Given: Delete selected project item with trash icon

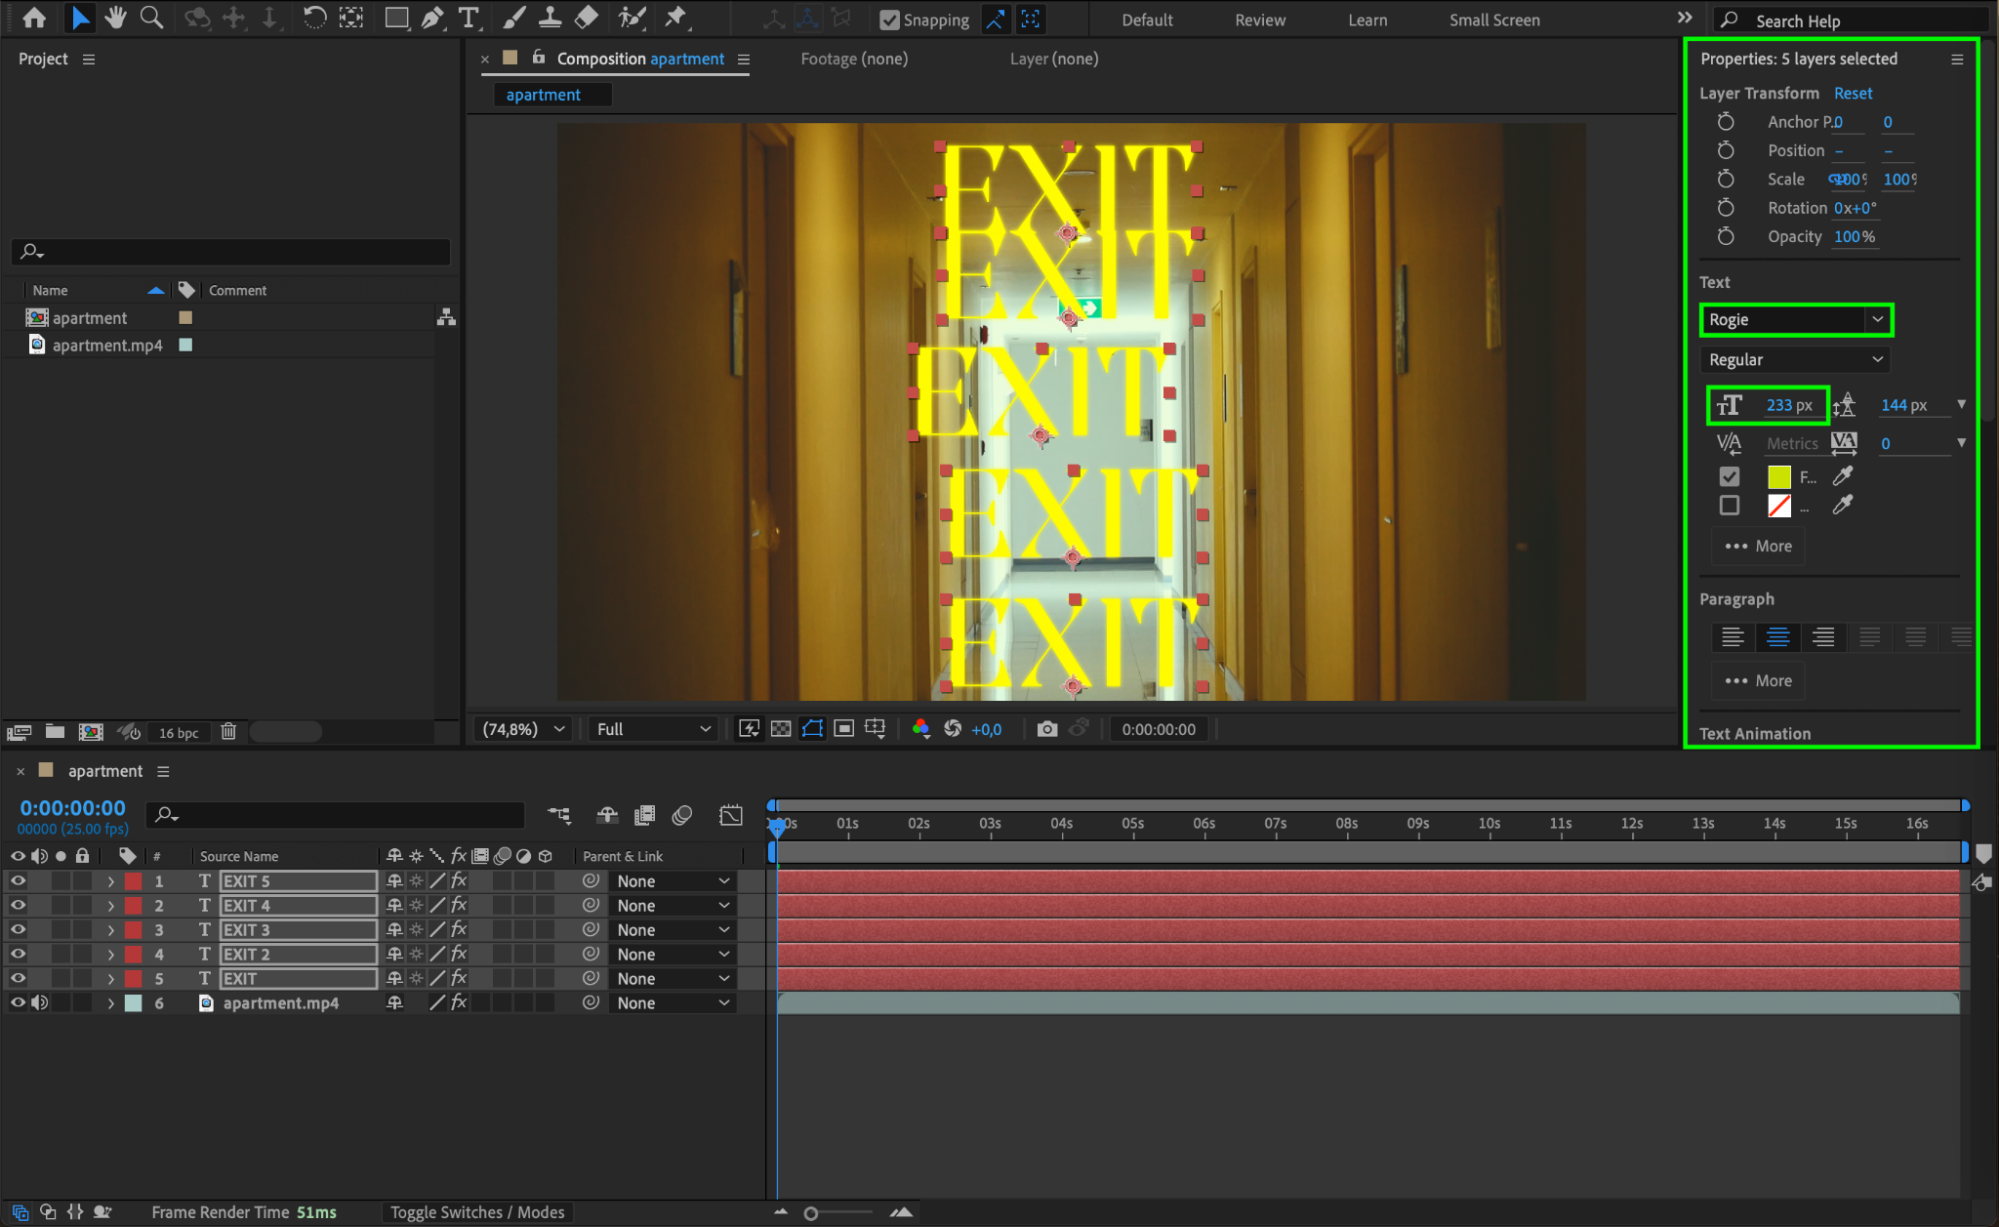Looking at the screenshot, I should pyautogui.click(x=228, y=732).
